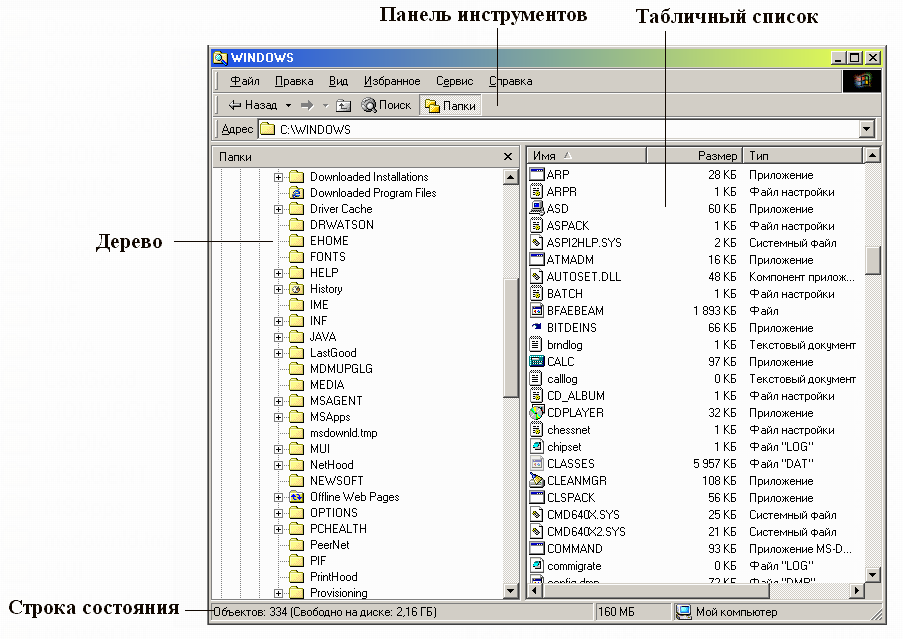Click the Forward arrow icon
The height and width of the screenshot is (639, 903).
coord(308,105)
